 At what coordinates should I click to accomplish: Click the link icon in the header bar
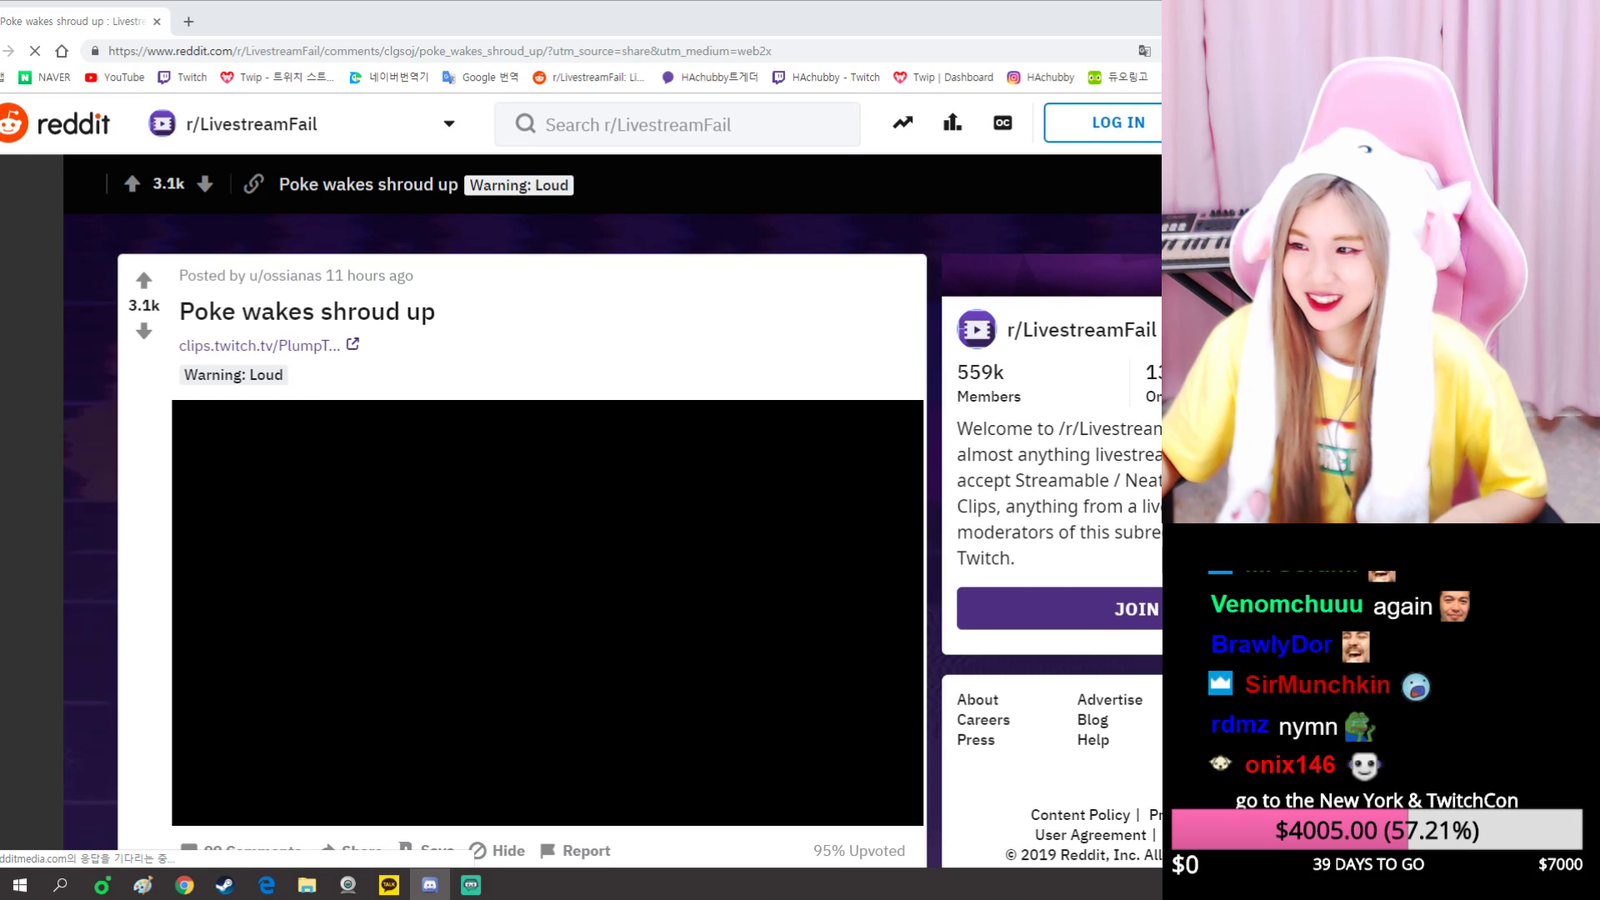coord(254,184)
